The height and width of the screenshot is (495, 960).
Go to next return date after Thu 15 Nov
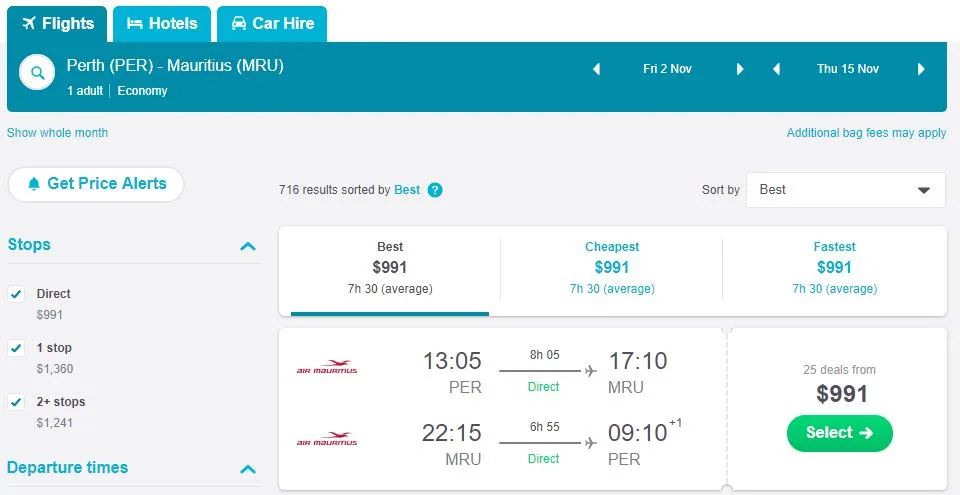pos(921,69)
